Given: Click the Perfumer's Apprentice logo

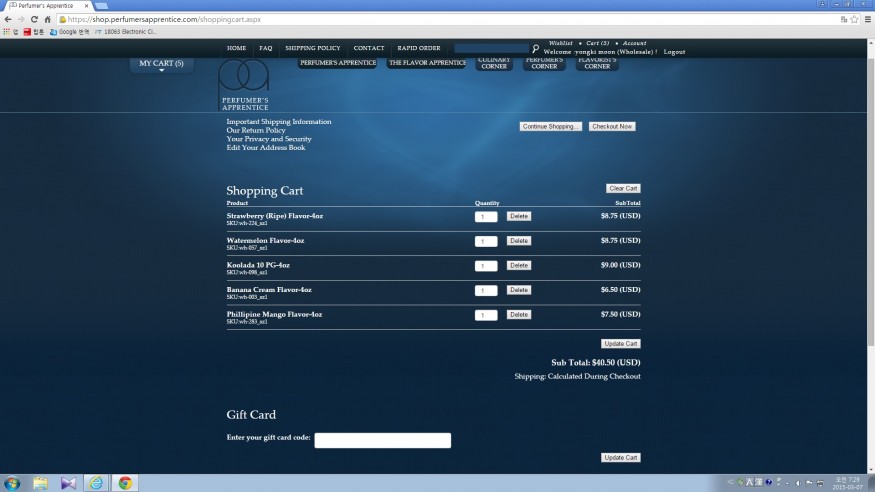Looking at the screenshot, I should click(x=244, y=85).
